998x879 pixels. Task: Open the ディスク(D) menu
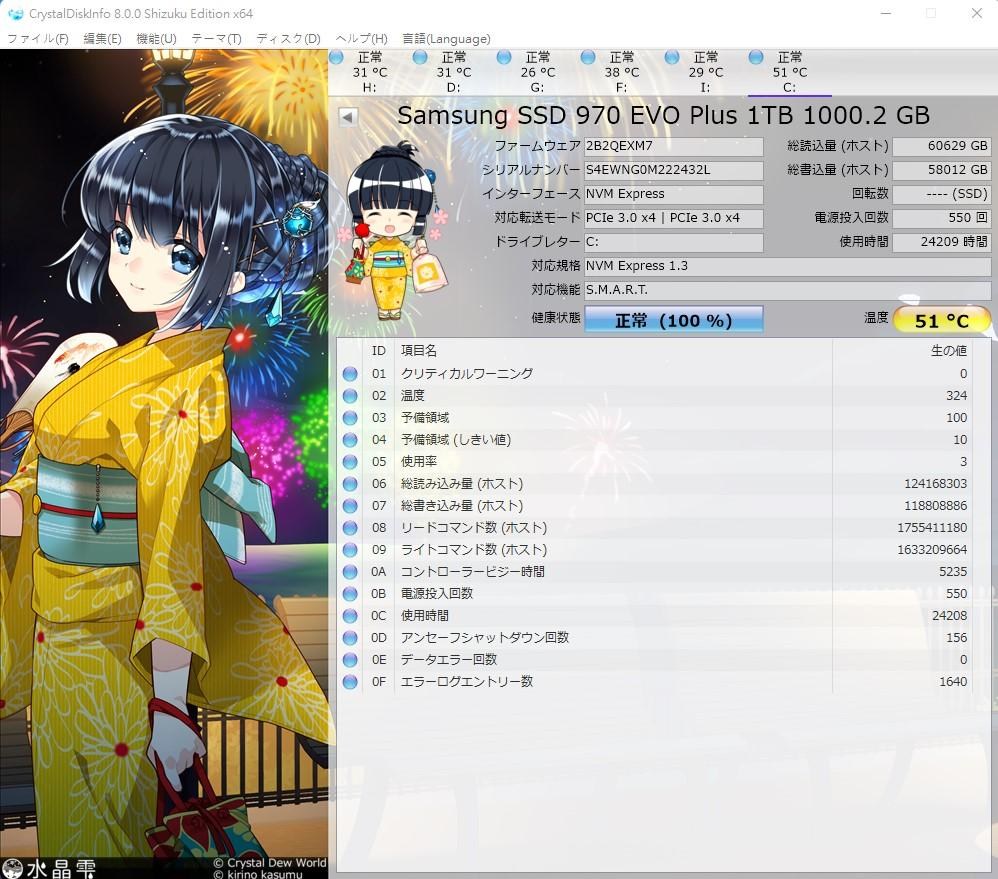click(x=288, y=39)
